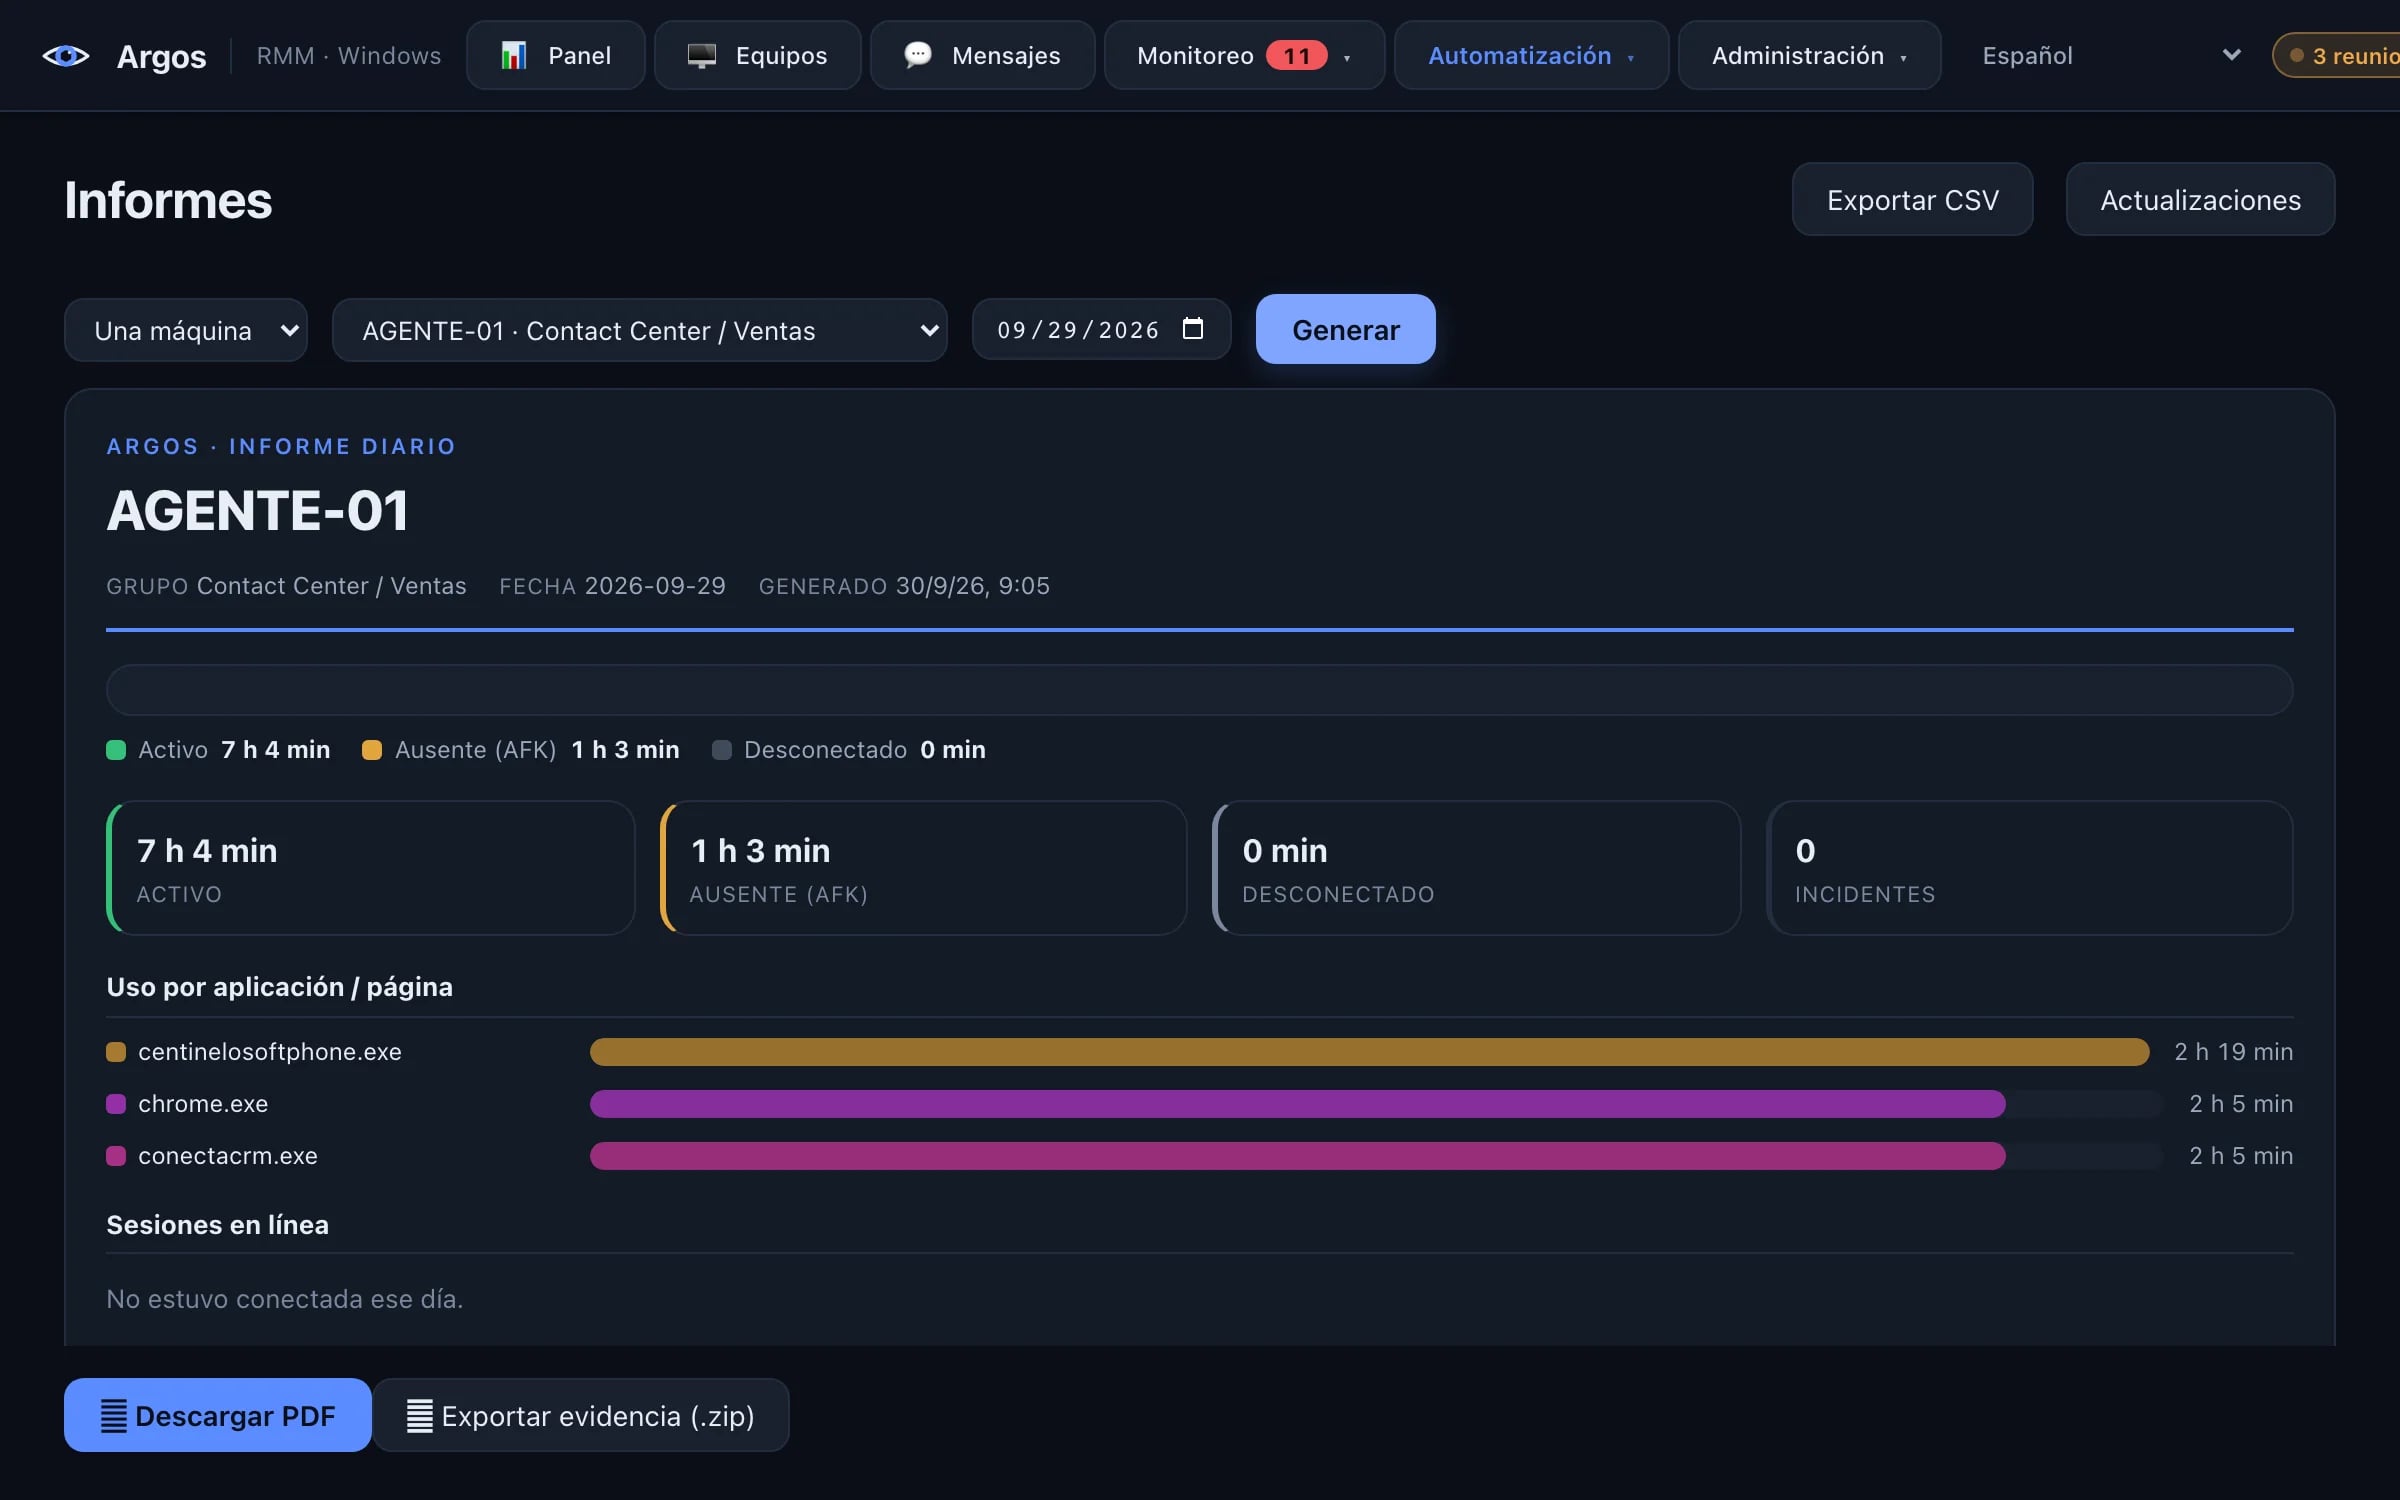Open Actualizaciones

click(x=2200, y=200)
